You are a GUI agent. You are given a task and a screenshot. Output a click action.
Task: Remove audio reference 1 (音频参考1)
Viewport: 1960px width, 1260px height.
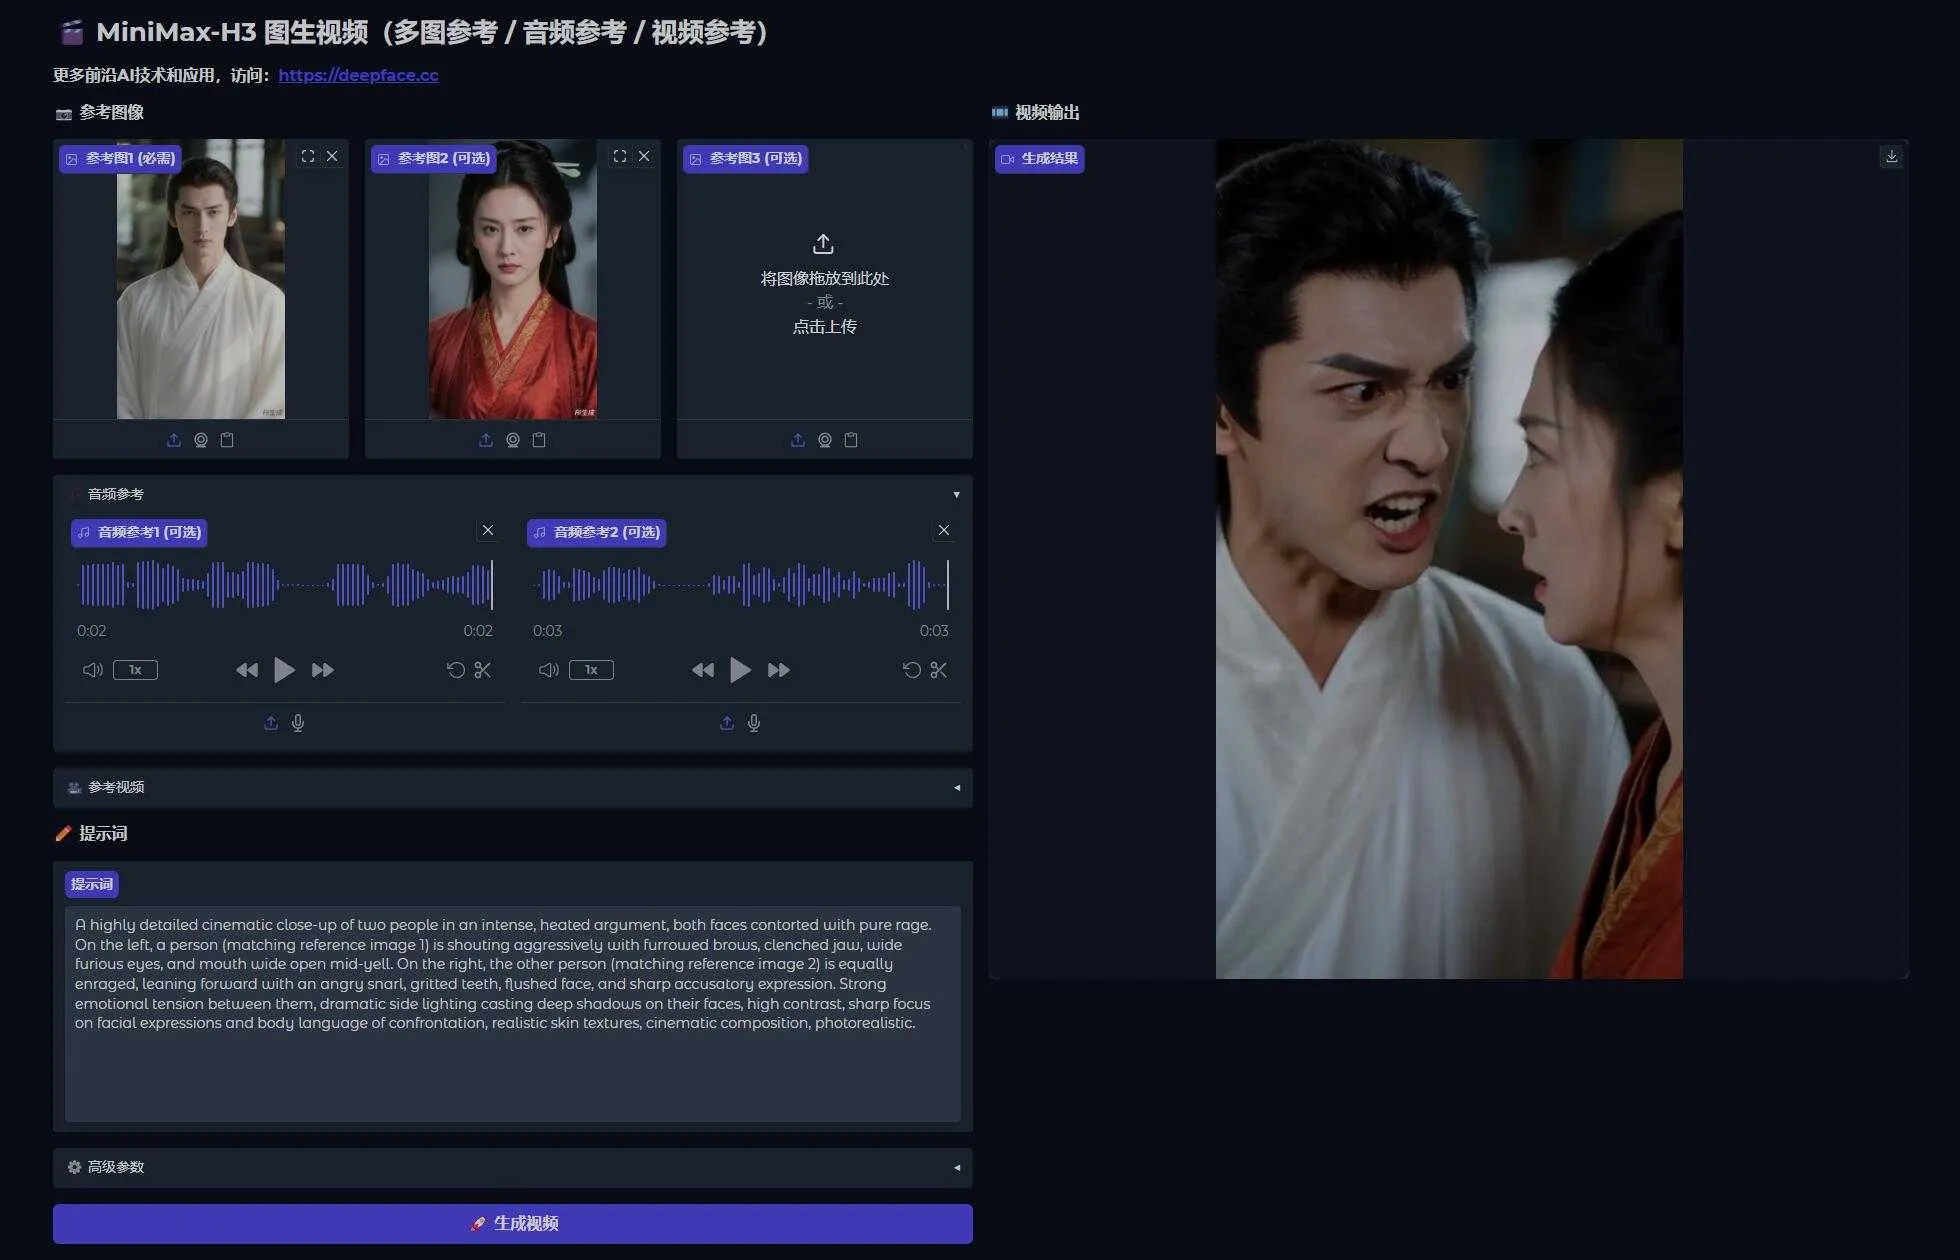click(488, 530)
